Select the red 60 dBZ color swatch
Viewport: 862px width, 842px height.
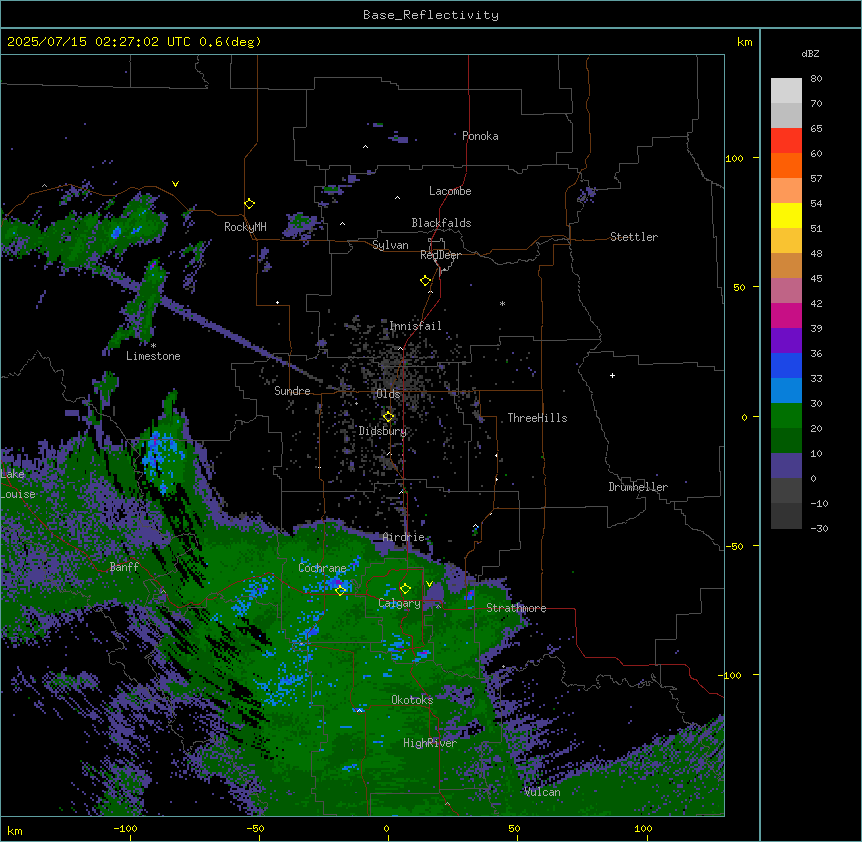pyautogui.click(x=786, y=141)
